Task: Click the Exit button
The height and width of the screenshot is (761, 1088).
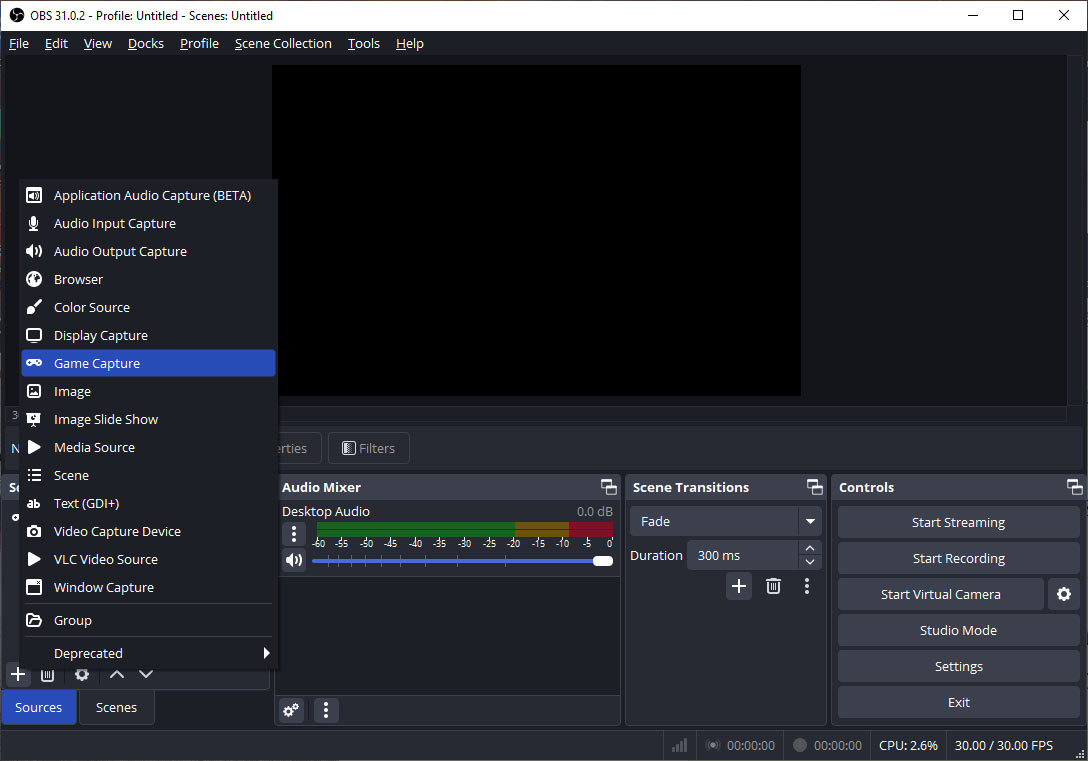Action: point(958,703)
